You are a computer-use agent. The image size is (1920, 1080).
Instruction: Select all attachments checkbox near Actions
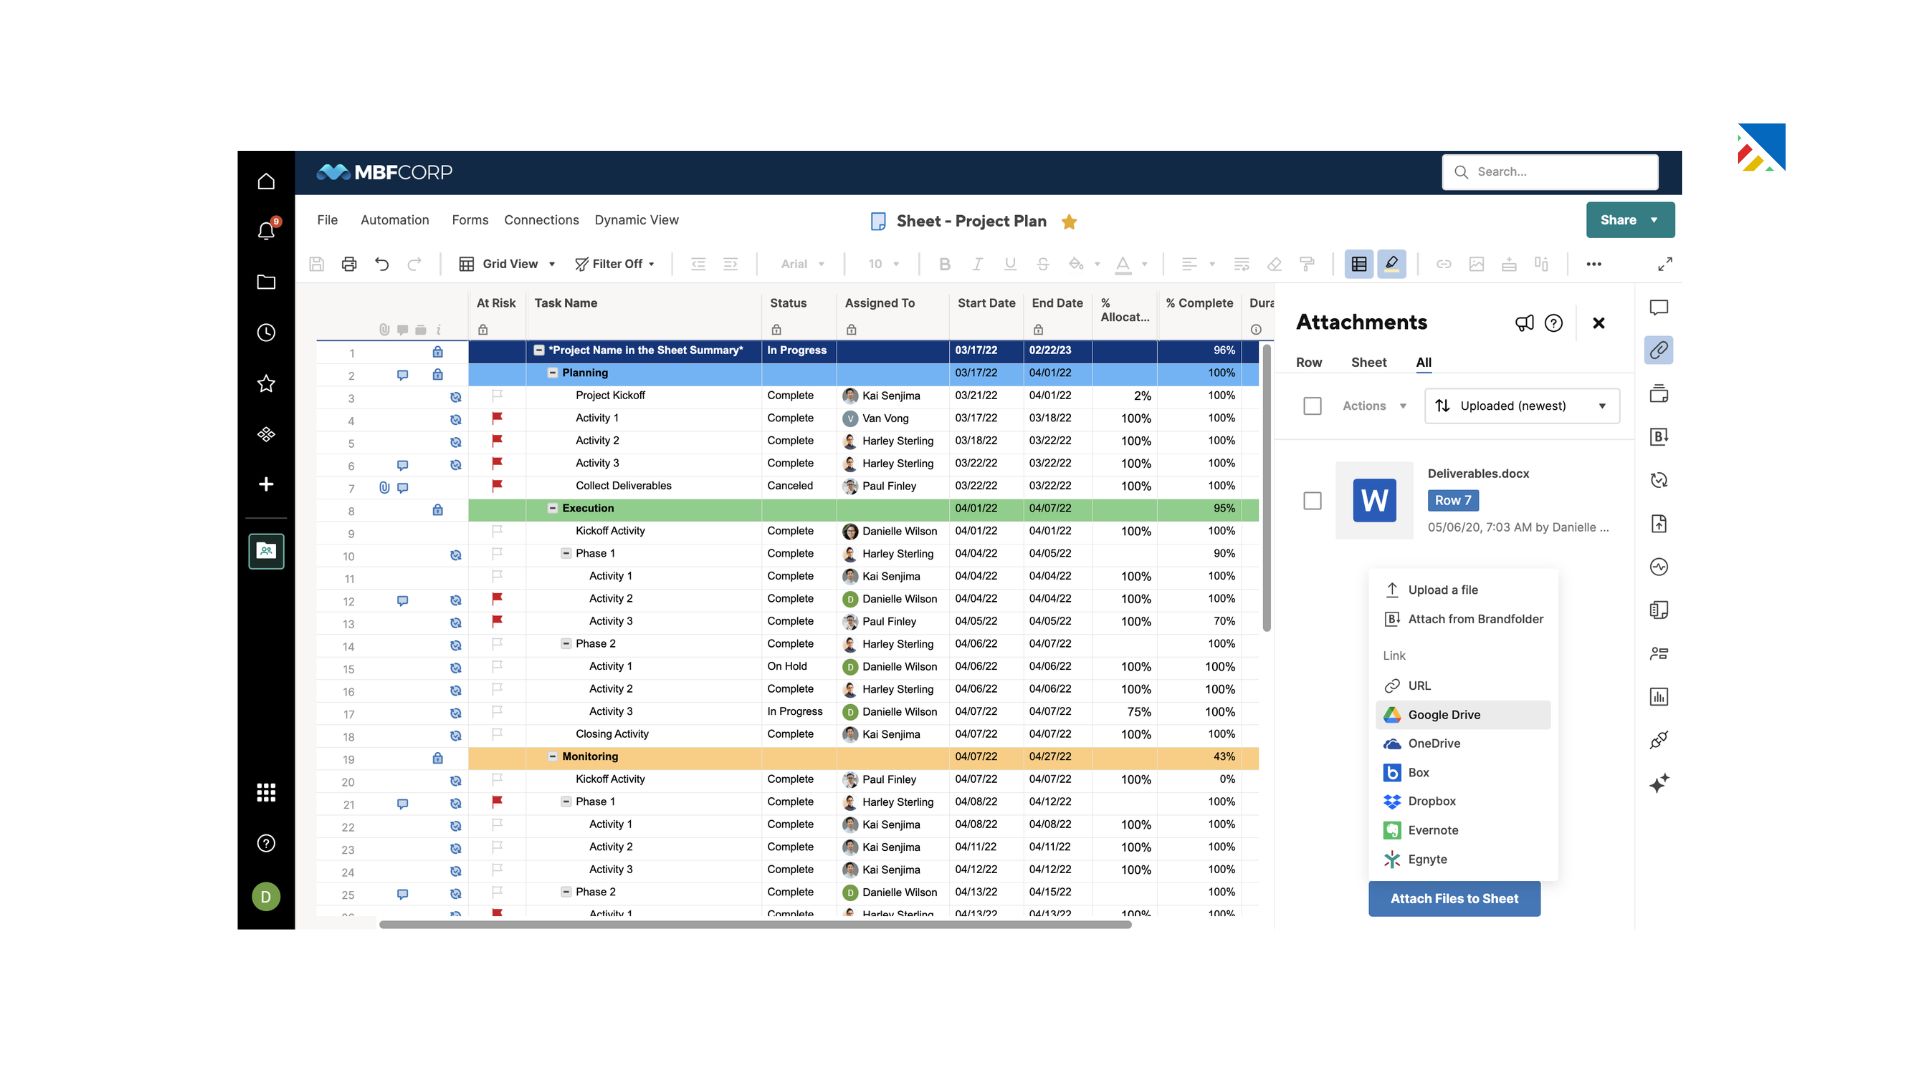1312,406
